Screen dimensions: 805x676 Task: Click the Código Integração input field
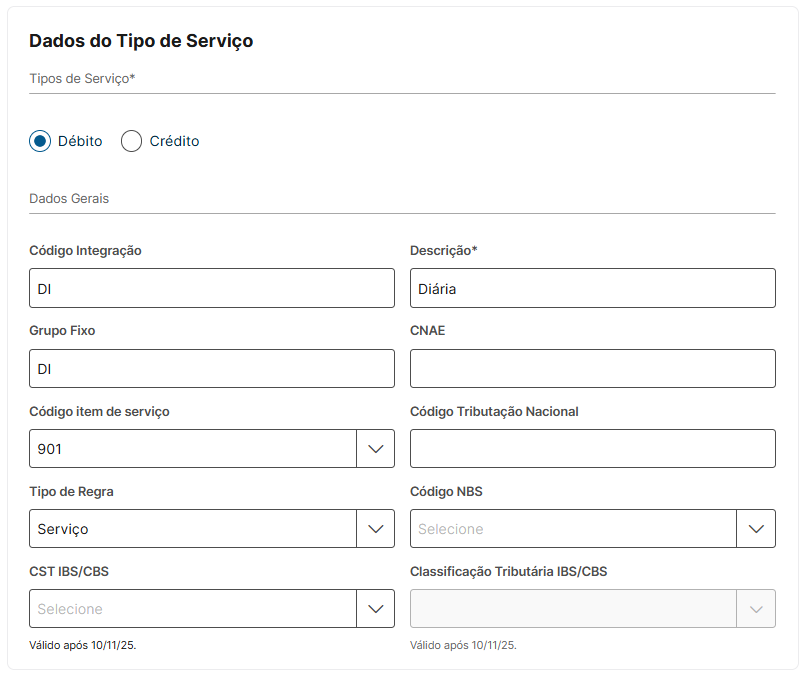(x=212, y=288)
